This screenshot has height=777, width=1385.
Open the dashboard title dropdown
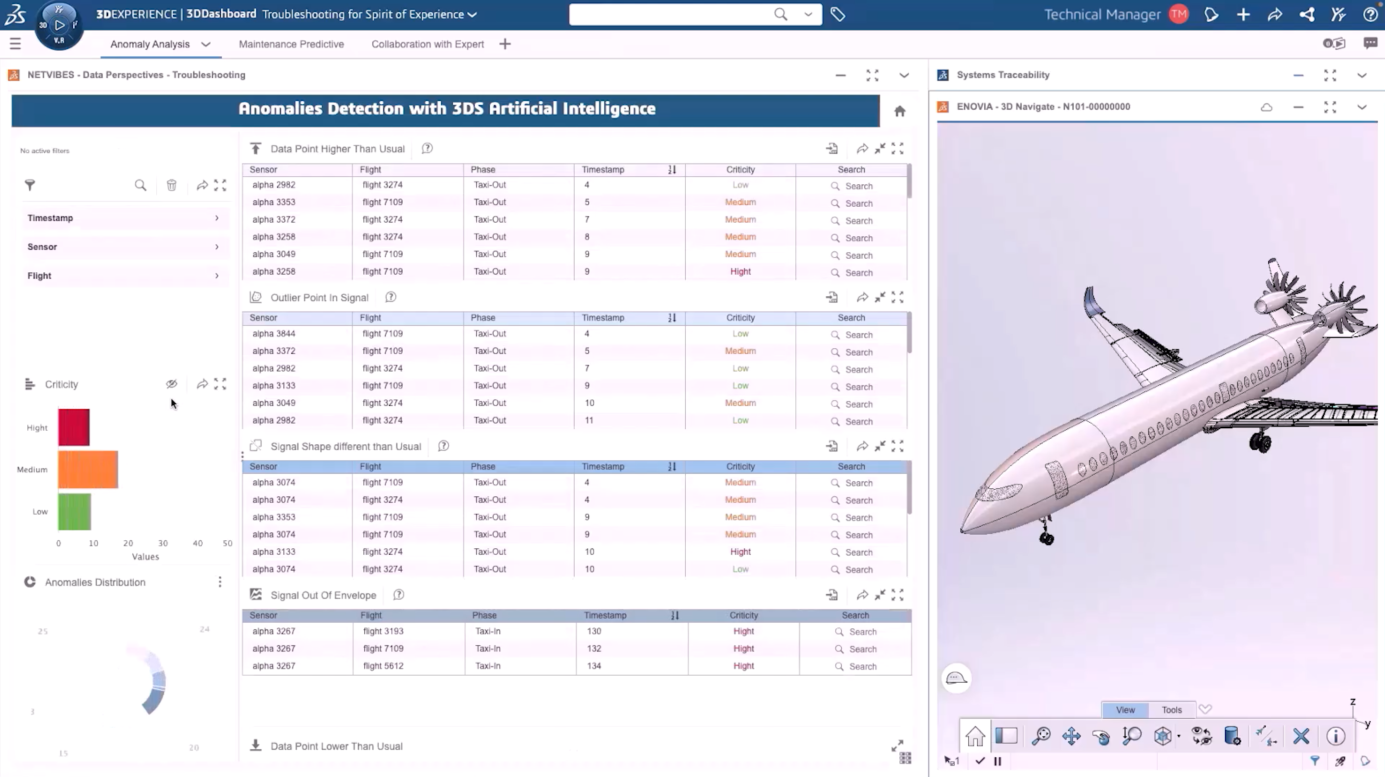472,15
